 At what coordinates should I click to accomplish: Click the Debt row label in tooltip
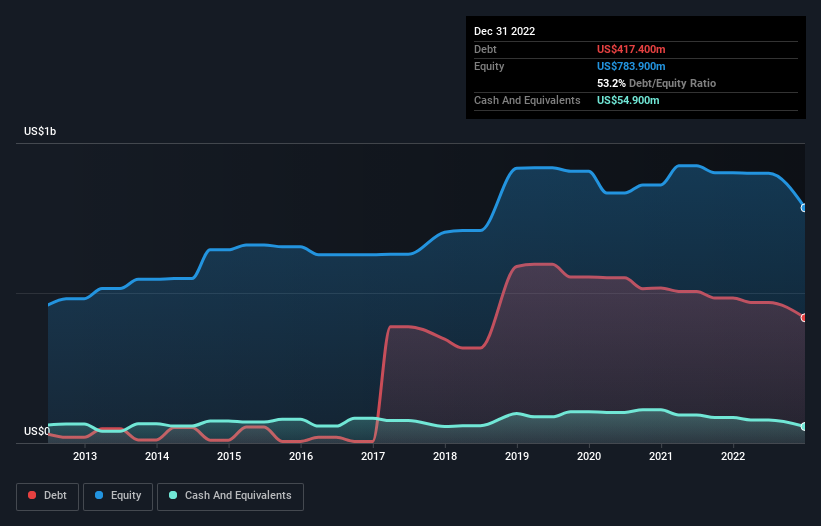[485, 49]
